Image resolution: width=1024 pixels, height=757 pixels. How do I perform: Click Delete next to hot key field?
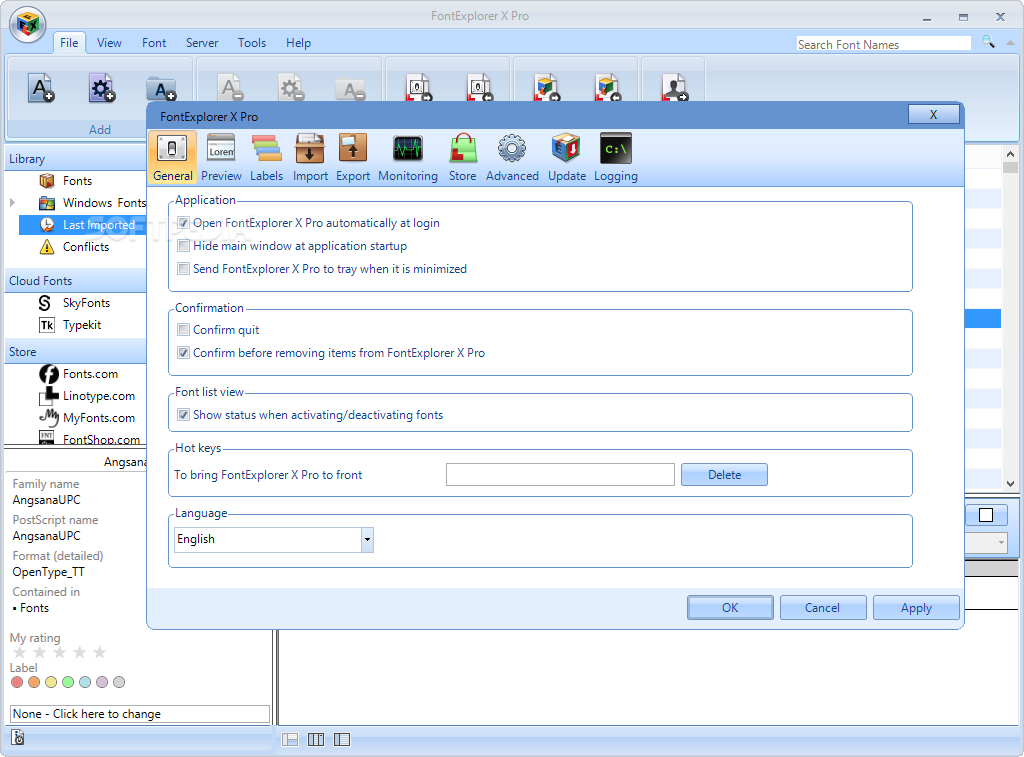(724, 475)
